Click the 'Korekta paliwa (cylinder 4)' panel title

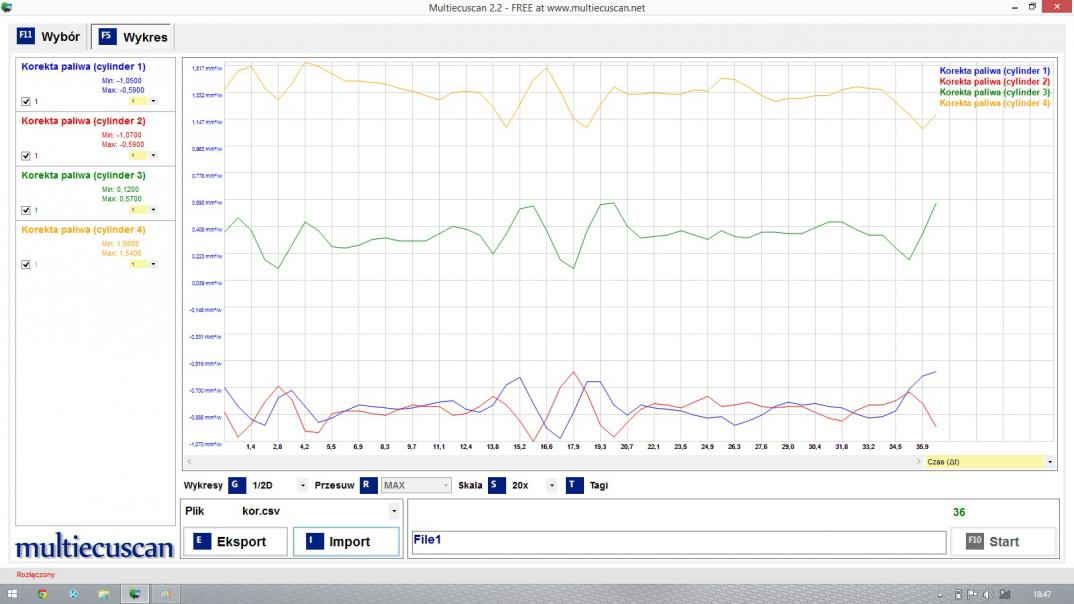coord(84,229)
